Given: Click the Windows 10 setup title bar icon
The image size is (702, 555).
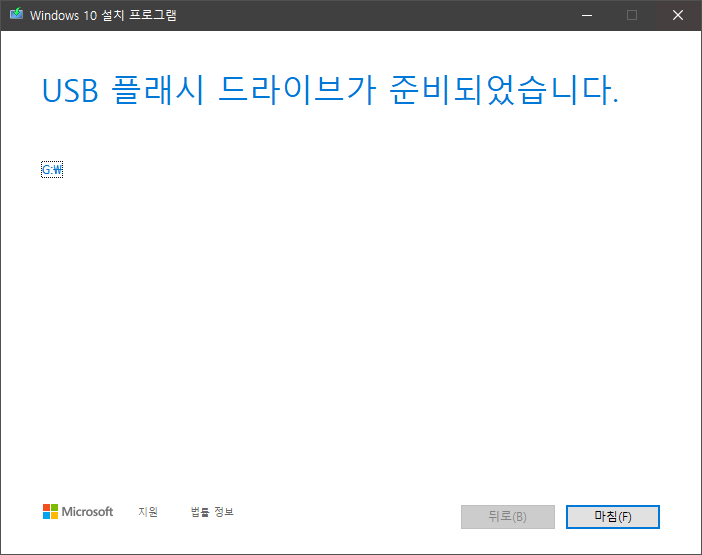Looking at the screenshot, I should point(17,14).
